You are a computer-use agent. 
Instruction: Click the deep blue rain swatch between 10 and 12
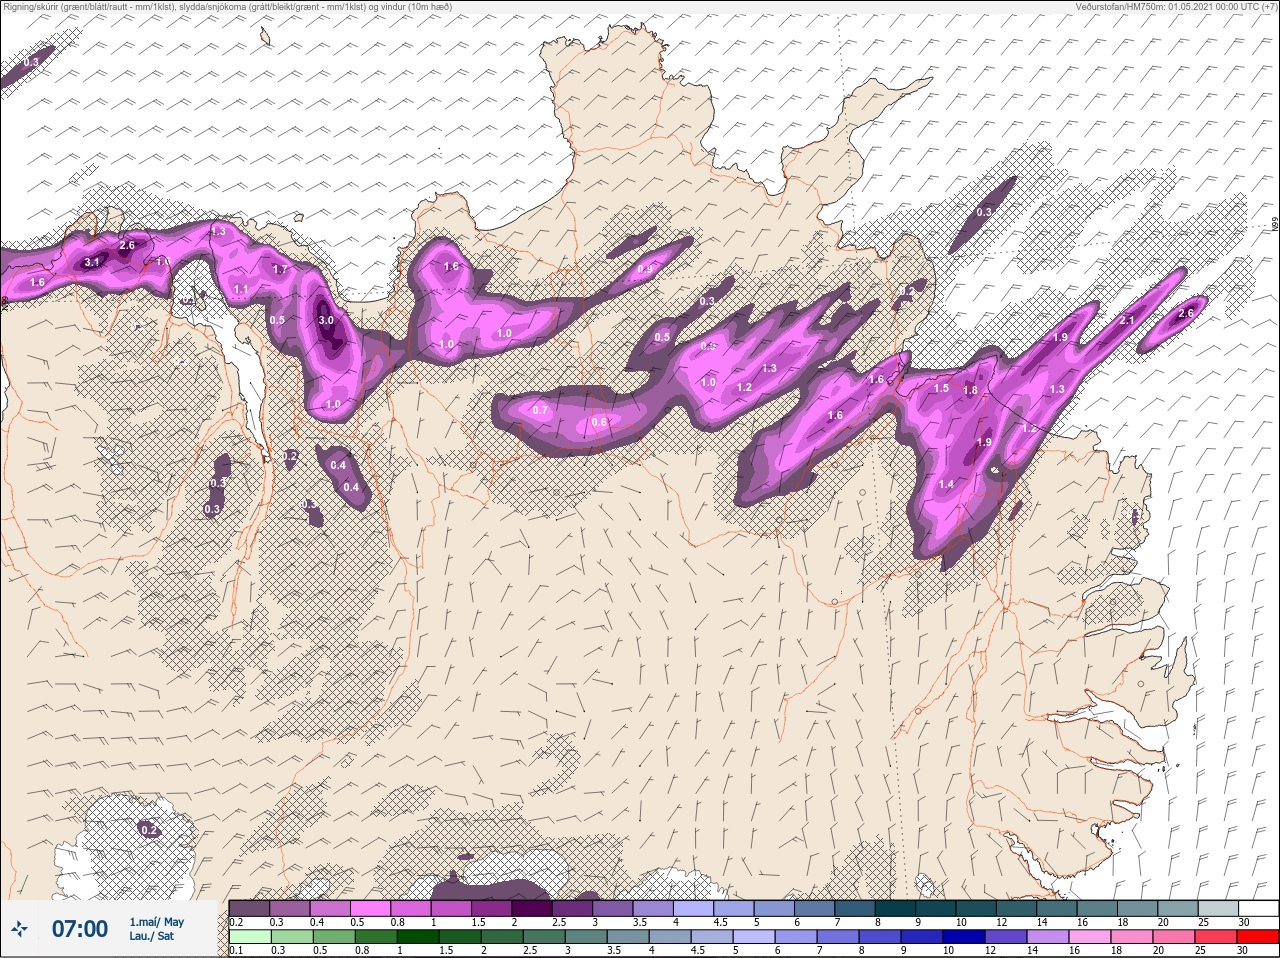click(963, 937)
